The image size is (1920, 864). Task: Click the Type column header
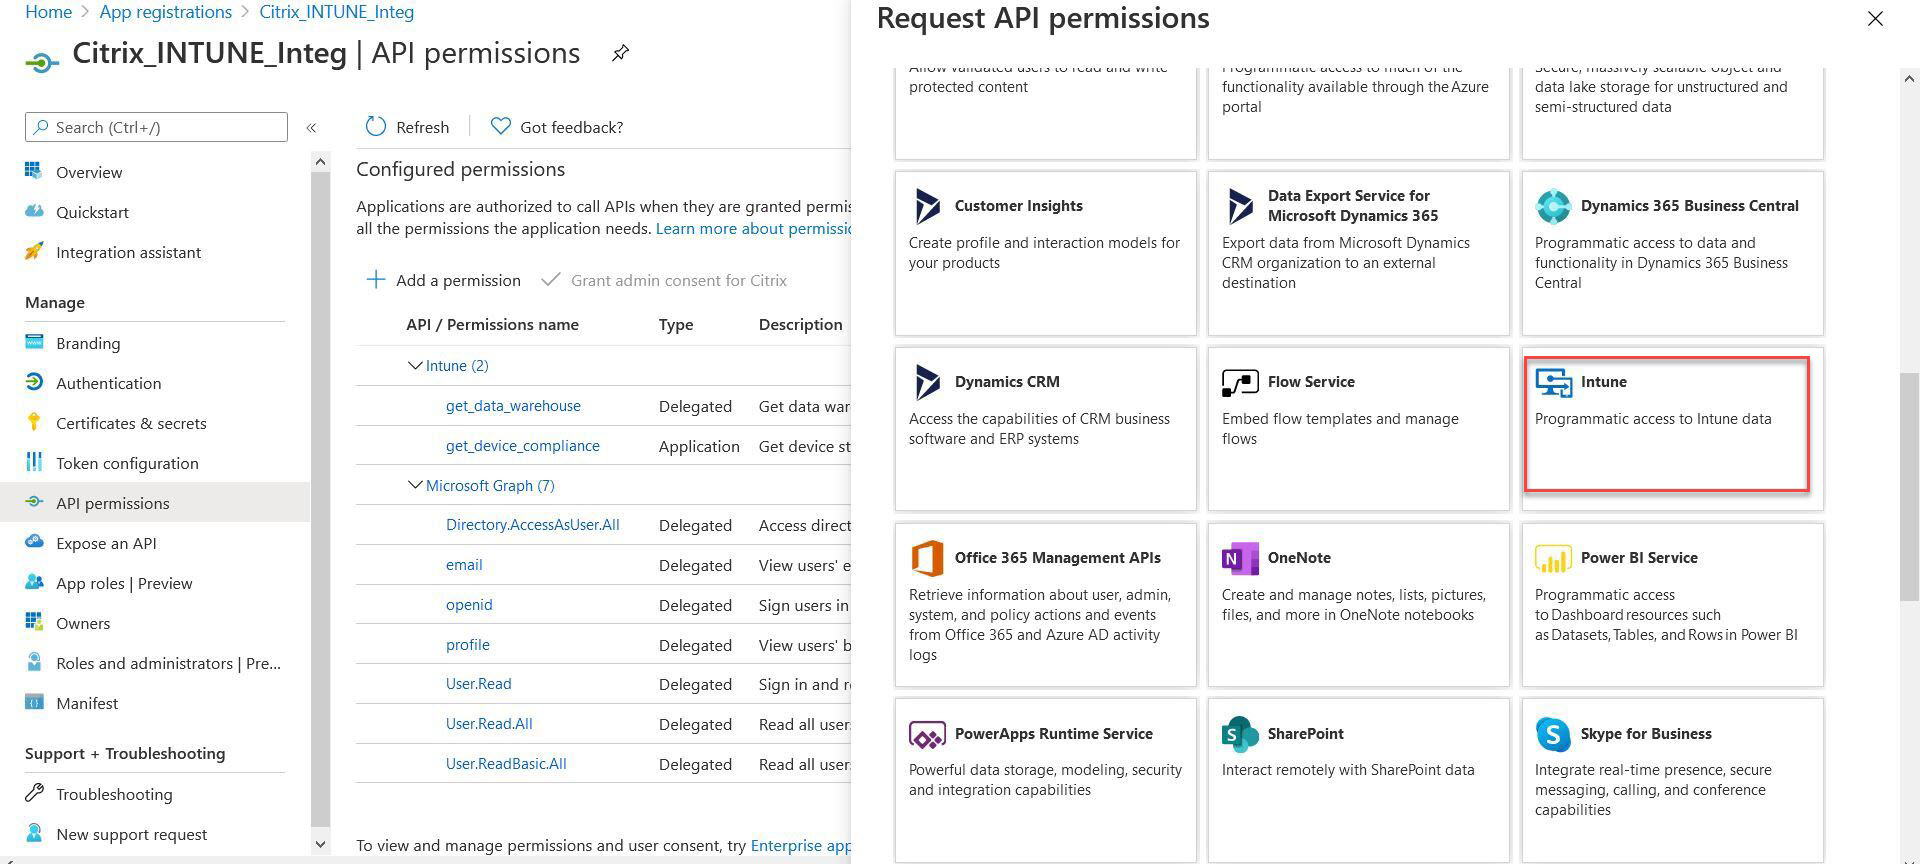676,325
